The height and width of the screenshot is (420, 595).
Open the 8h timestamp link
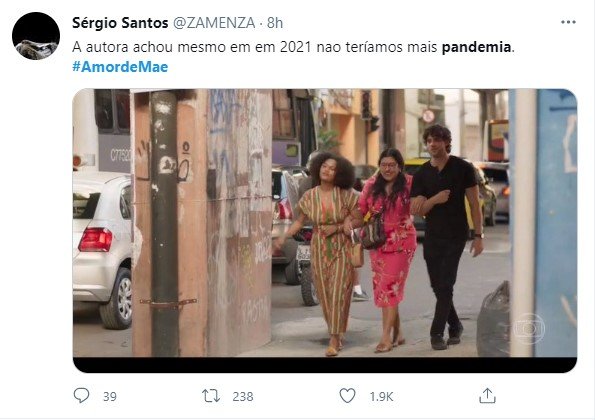click(275, 23)
